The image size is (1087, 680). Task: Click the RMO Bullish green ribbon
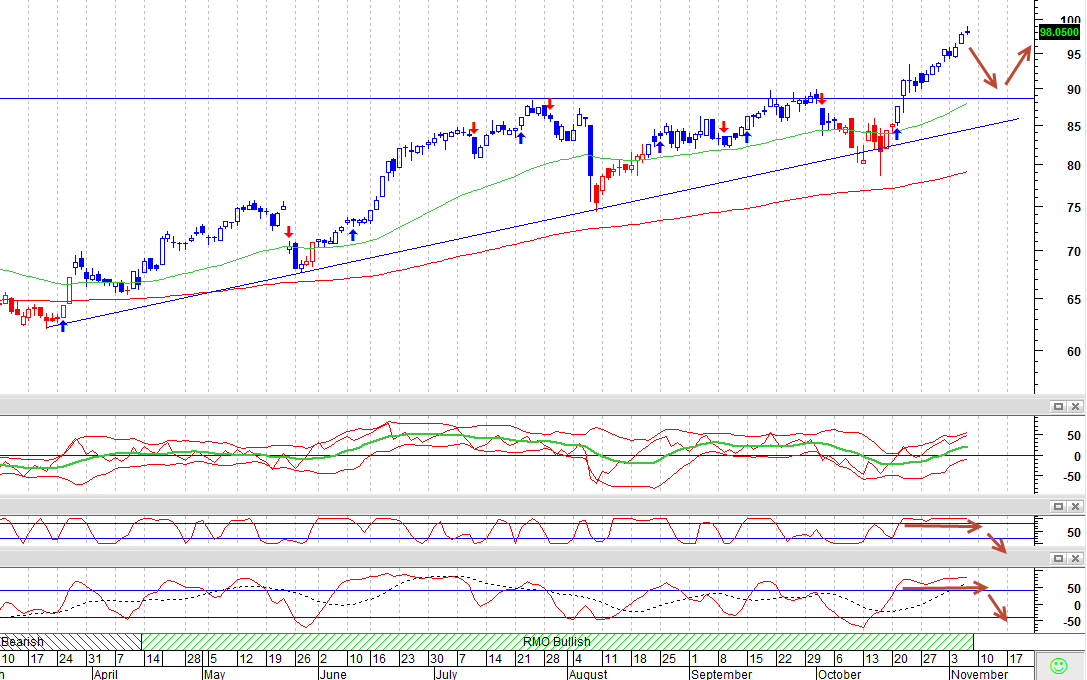(557, 641)
